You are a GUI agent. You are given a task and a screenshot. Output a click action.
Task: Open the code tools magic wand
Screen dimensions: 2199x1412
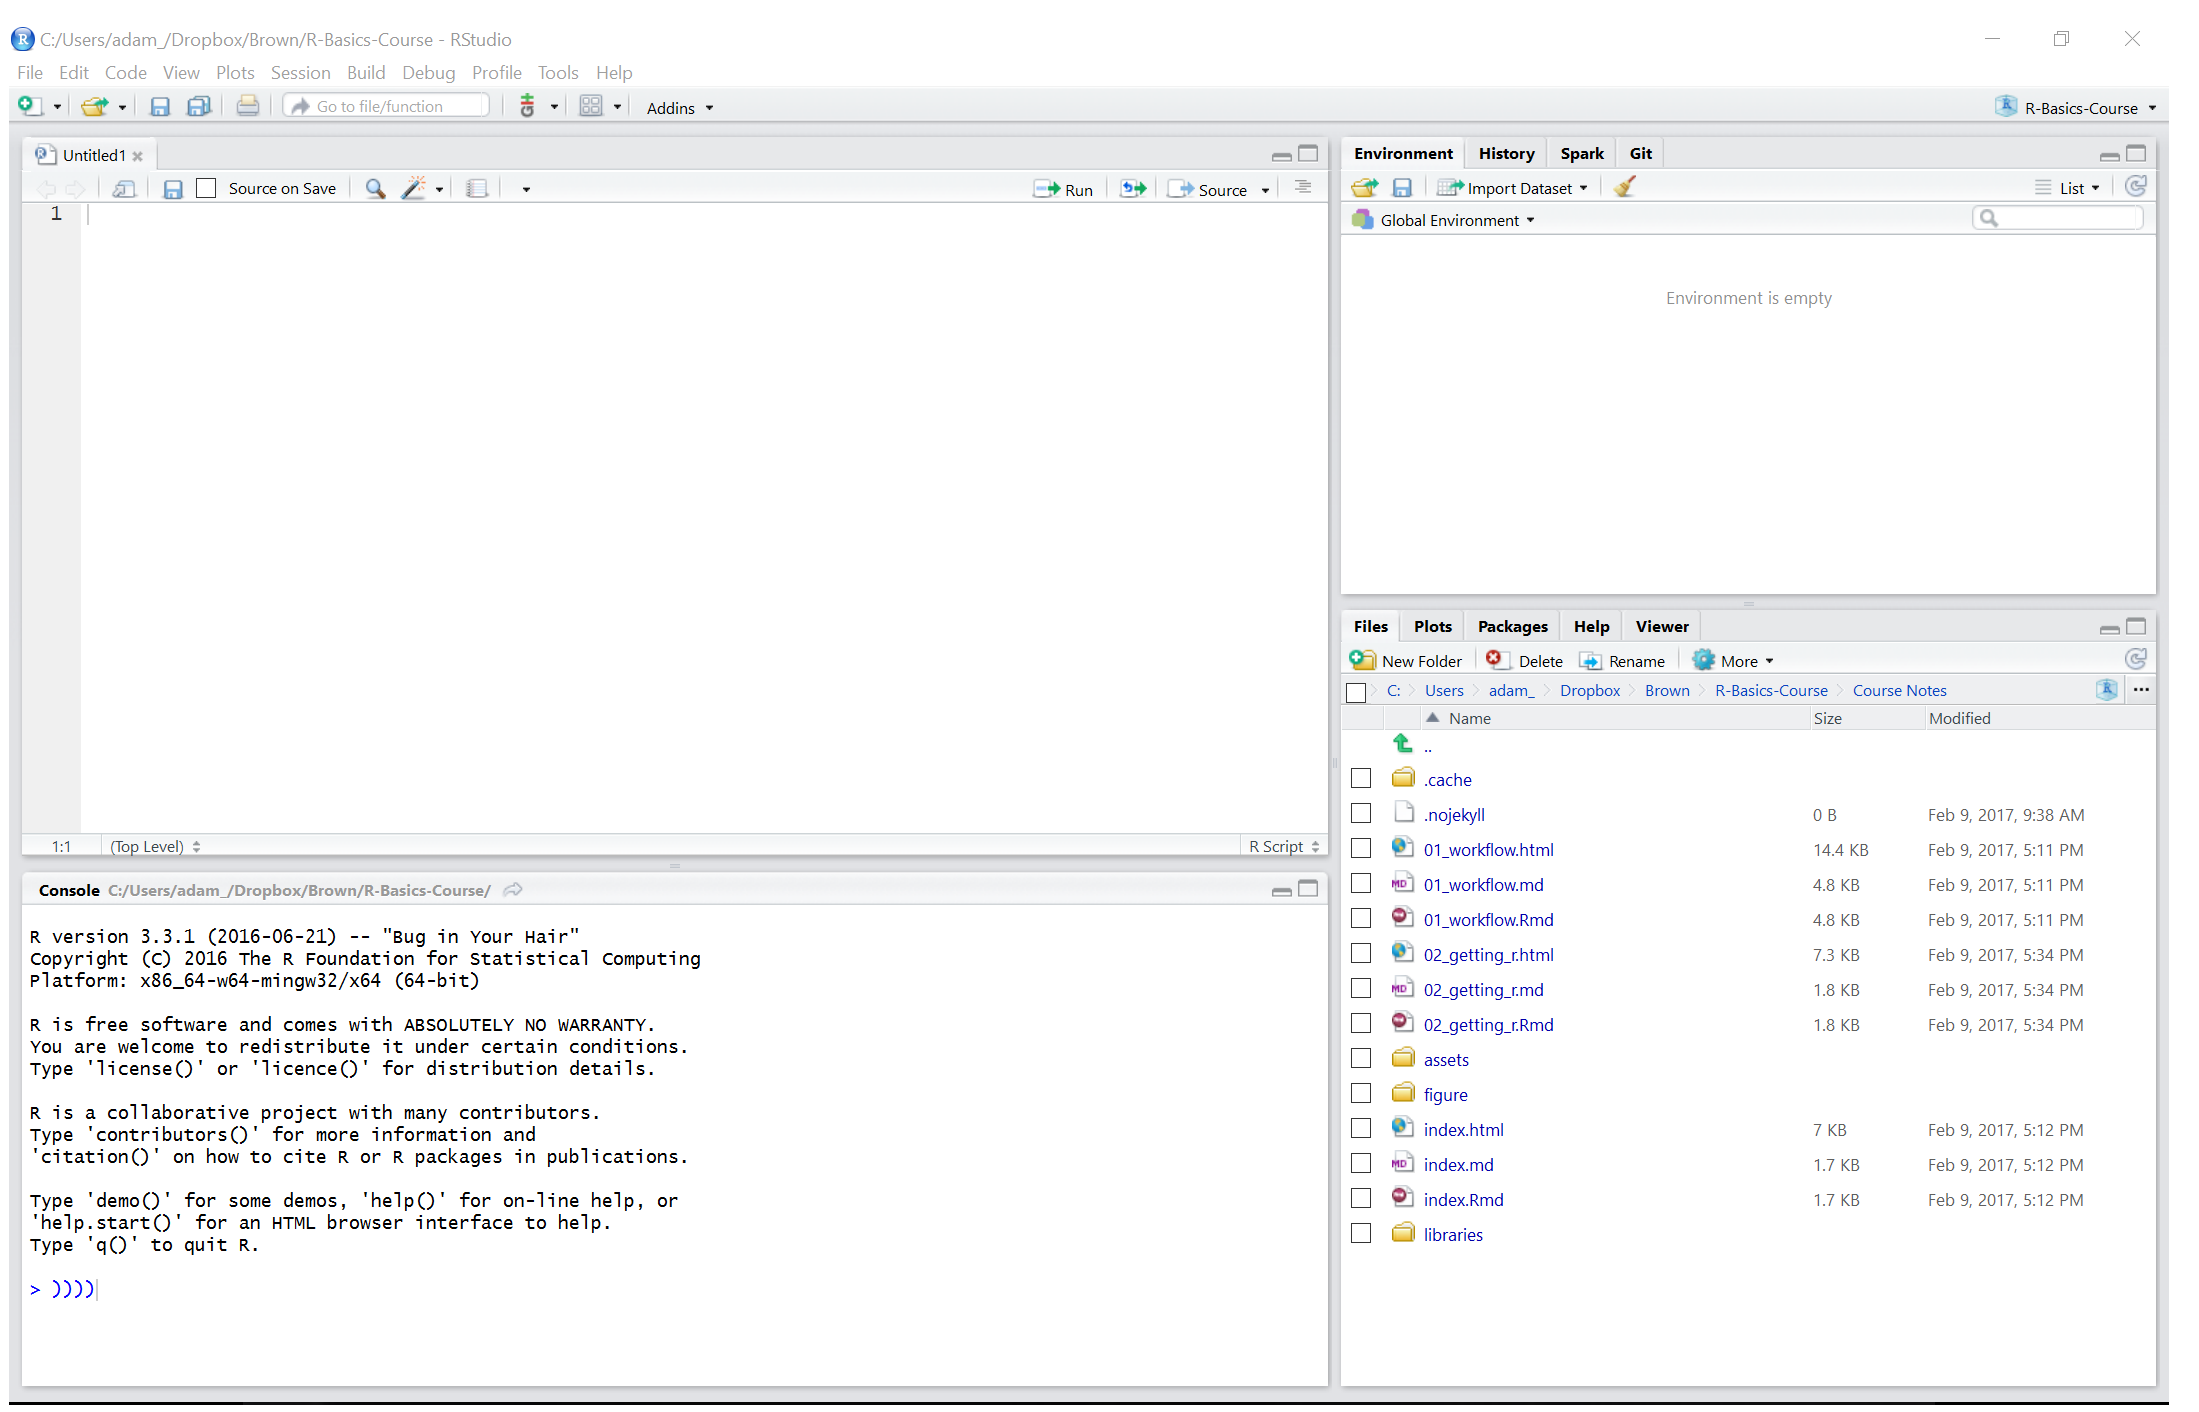pos(413,189)
